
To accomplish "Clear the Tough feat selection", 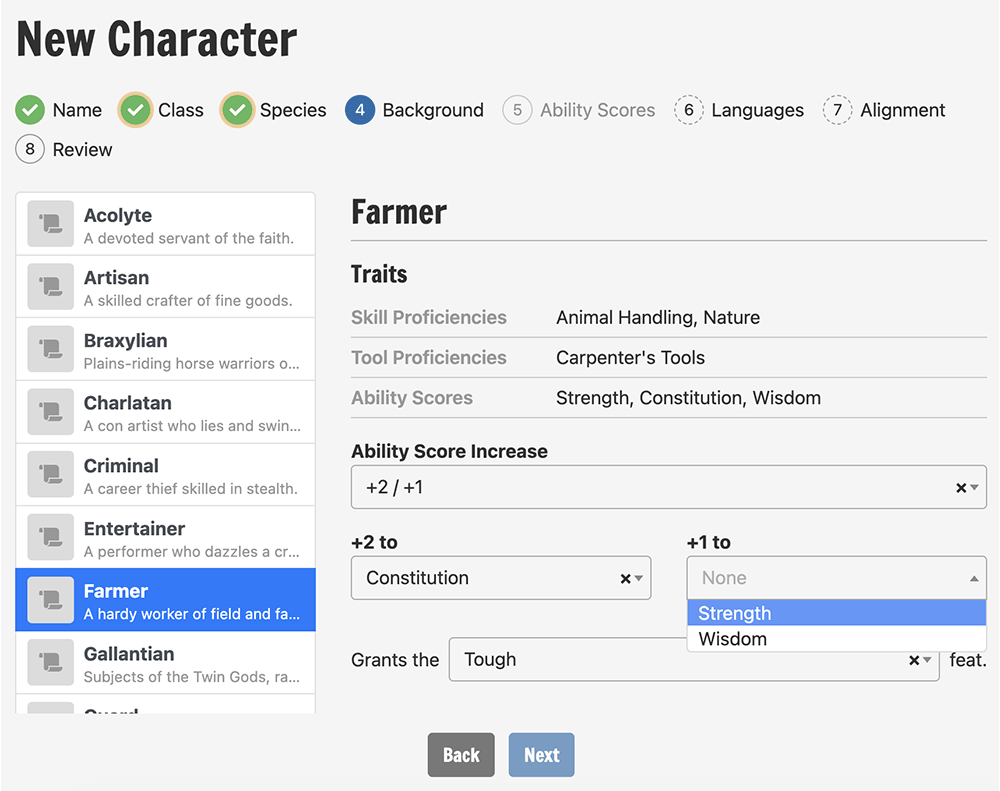I will pyautogui.click(x=913, y=660).
